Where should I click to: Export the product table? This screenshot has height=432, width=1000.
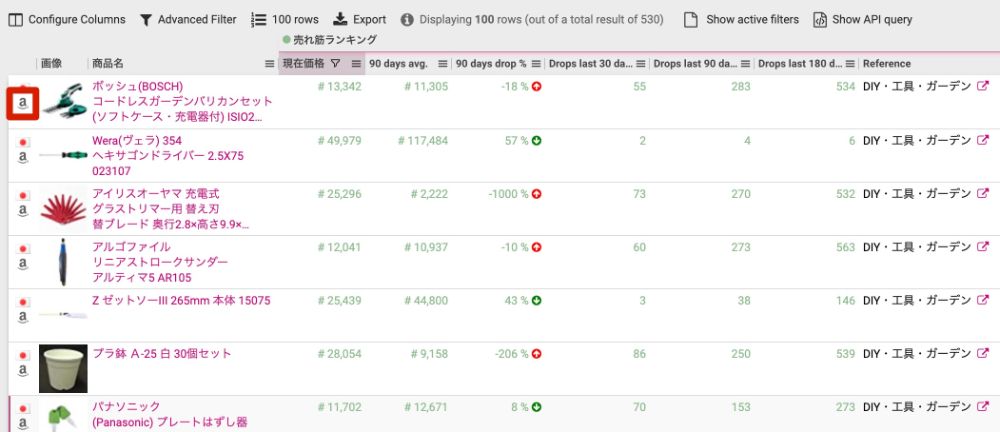(x=360, y=20)
